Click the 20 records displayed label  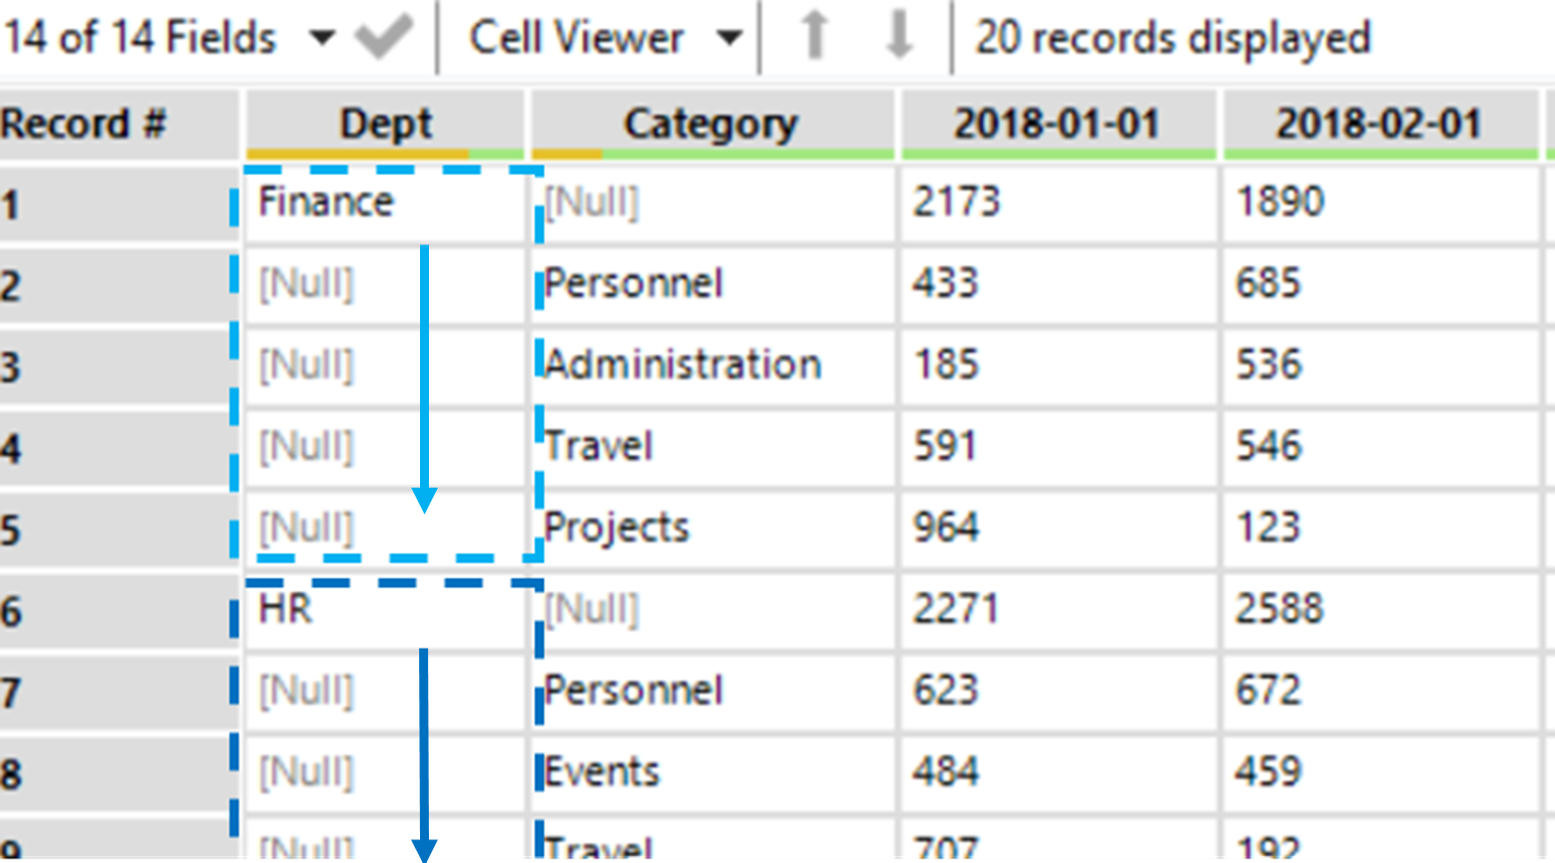coord(1172,38)
